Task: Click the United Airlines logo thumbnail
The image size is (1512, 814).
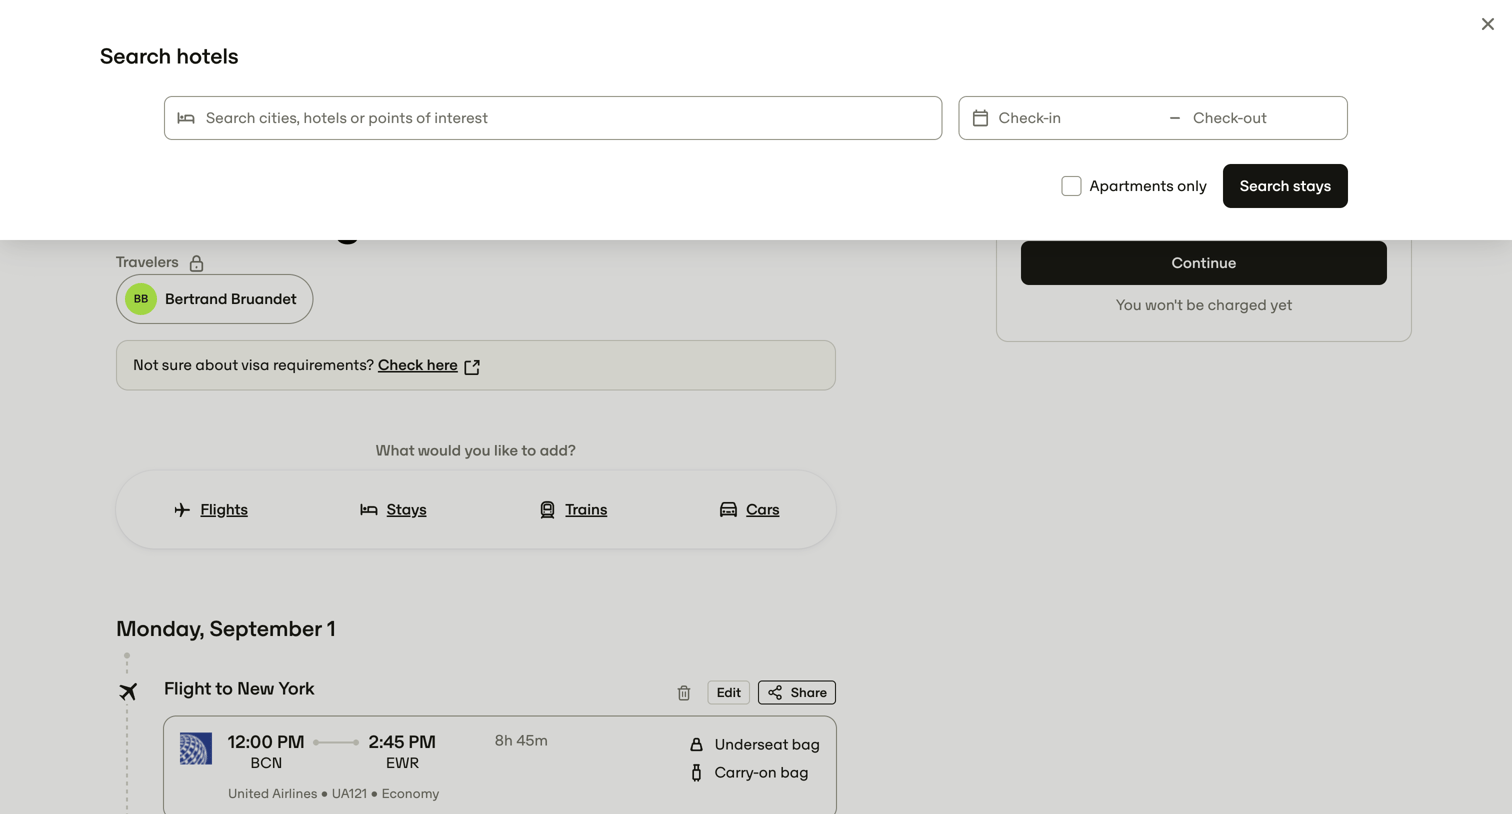Action: click(x=196, y=748)
